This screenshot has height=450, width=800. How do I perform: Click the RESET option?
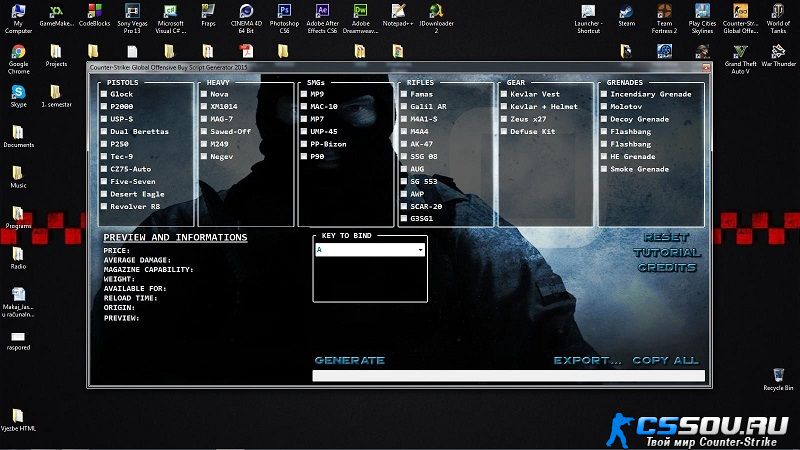point(666,237)
